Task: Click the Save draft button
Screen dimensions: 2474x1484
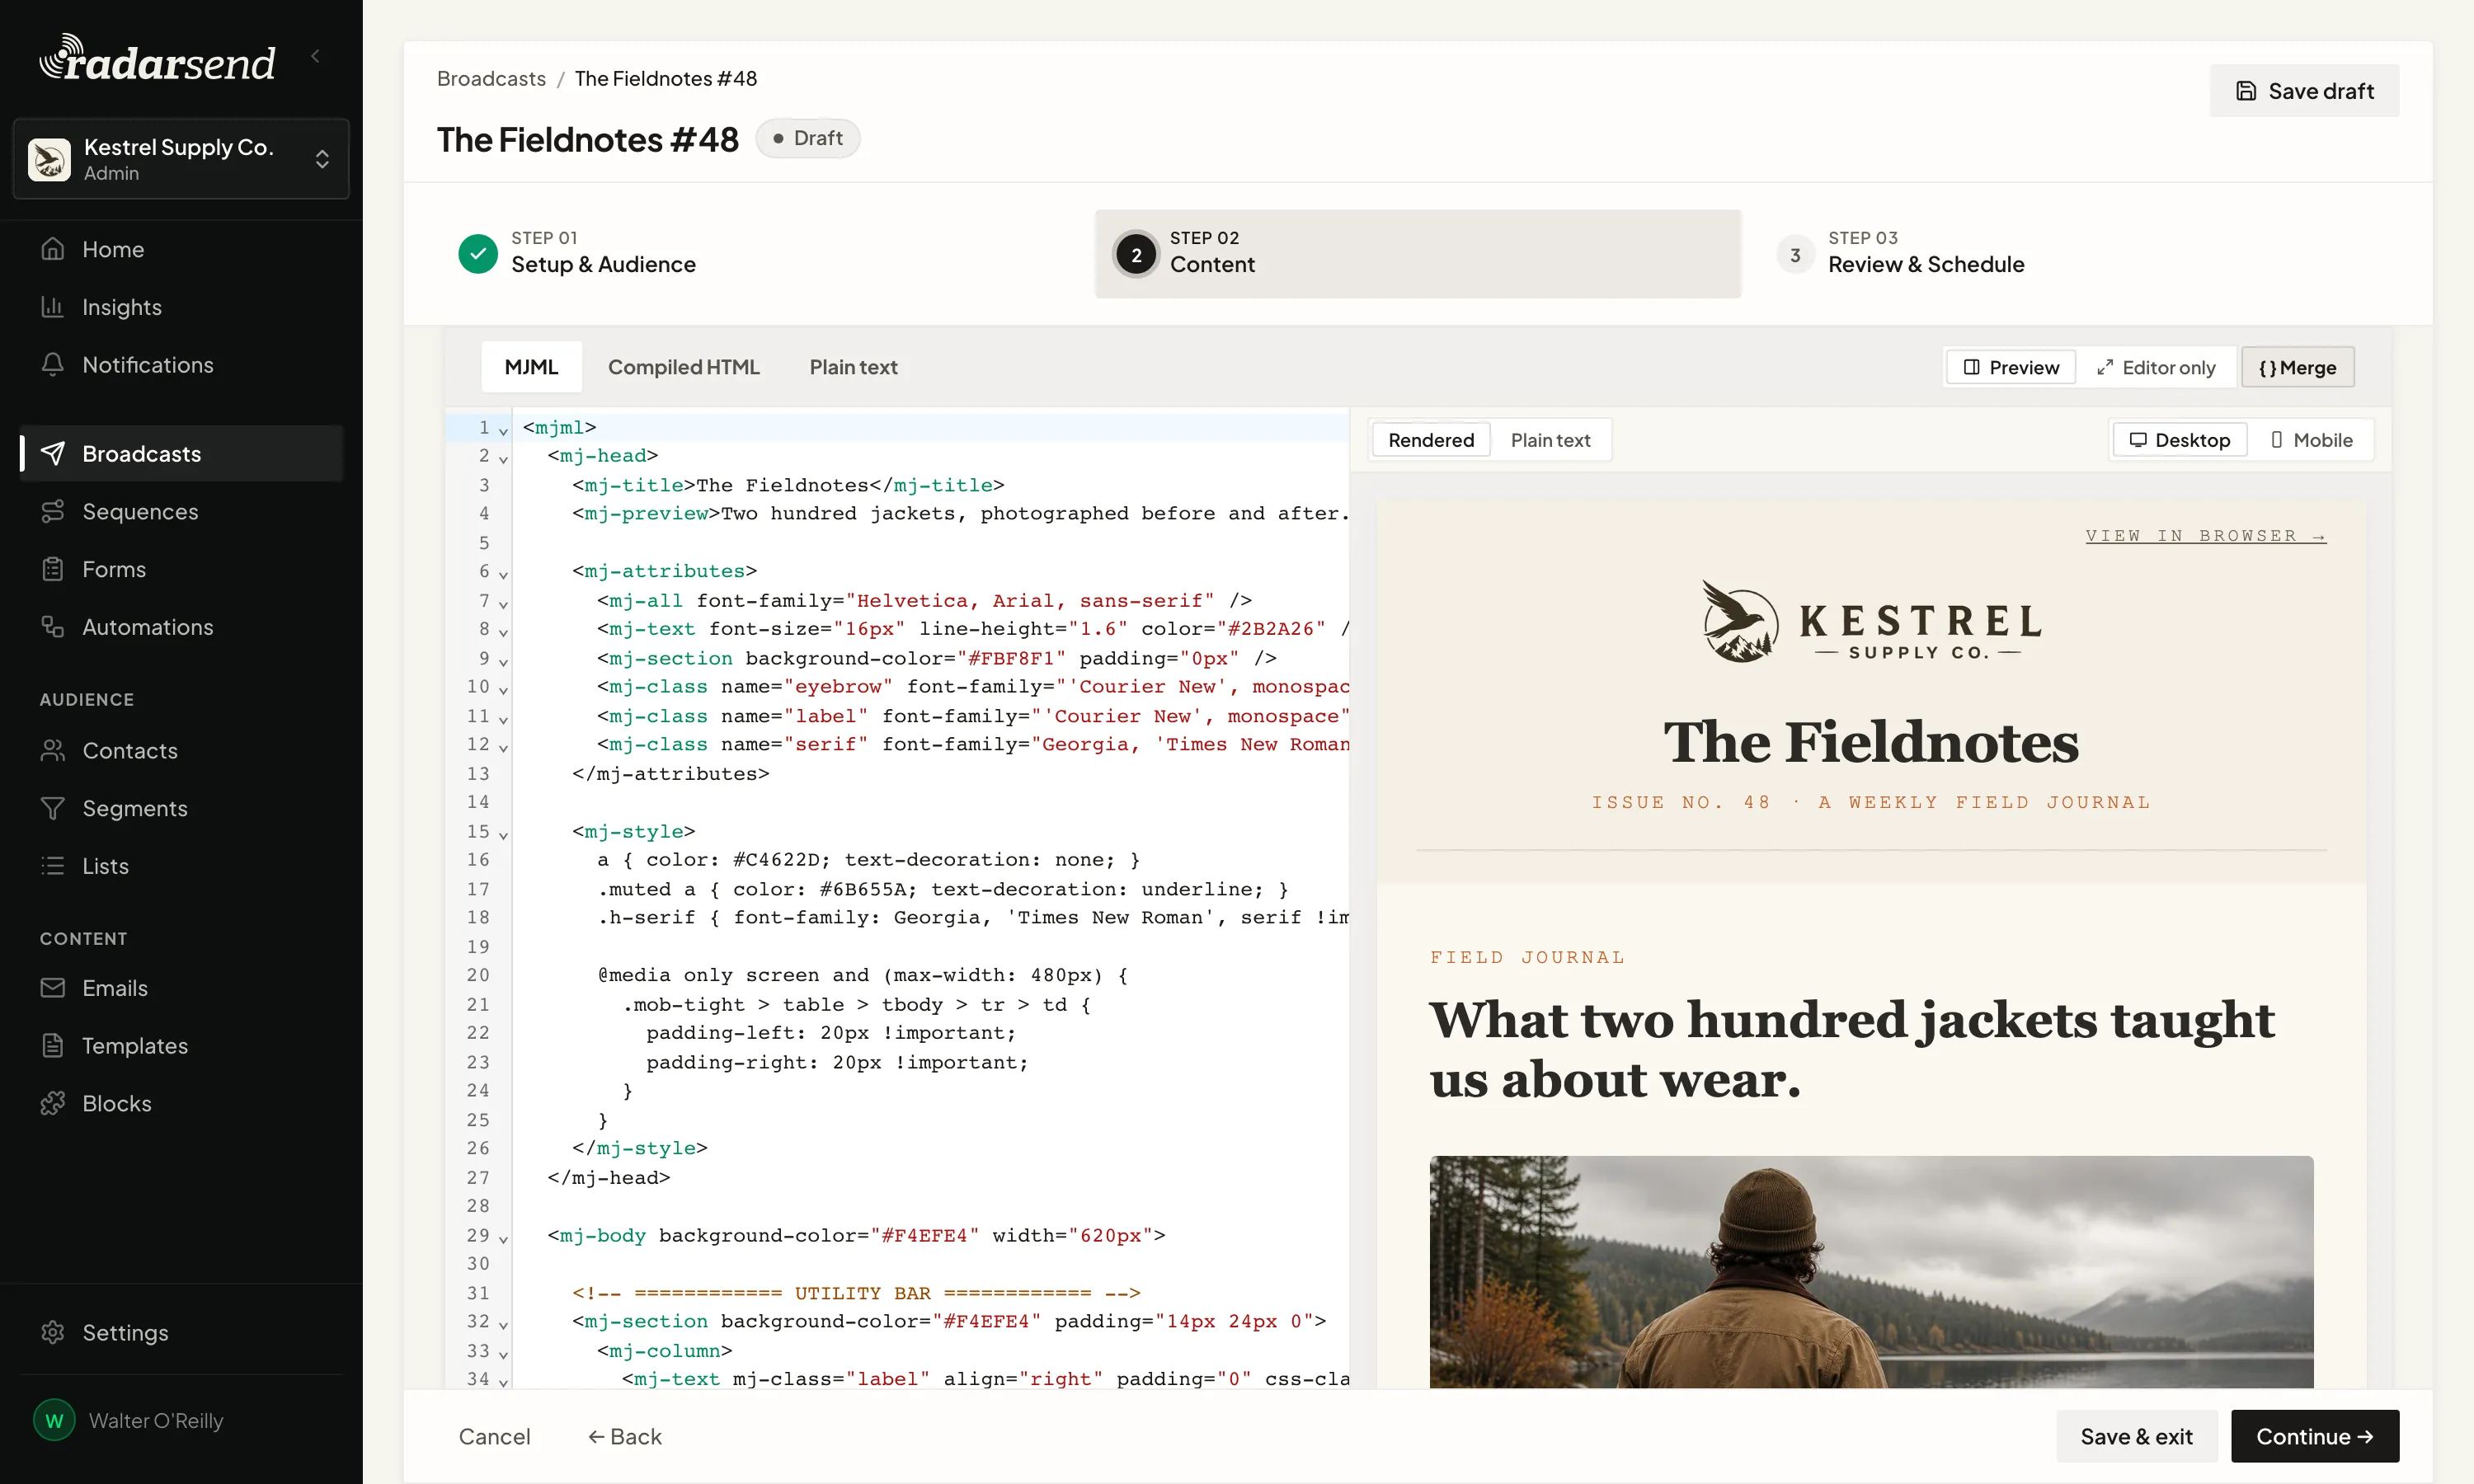Action: pos(2304,91)
